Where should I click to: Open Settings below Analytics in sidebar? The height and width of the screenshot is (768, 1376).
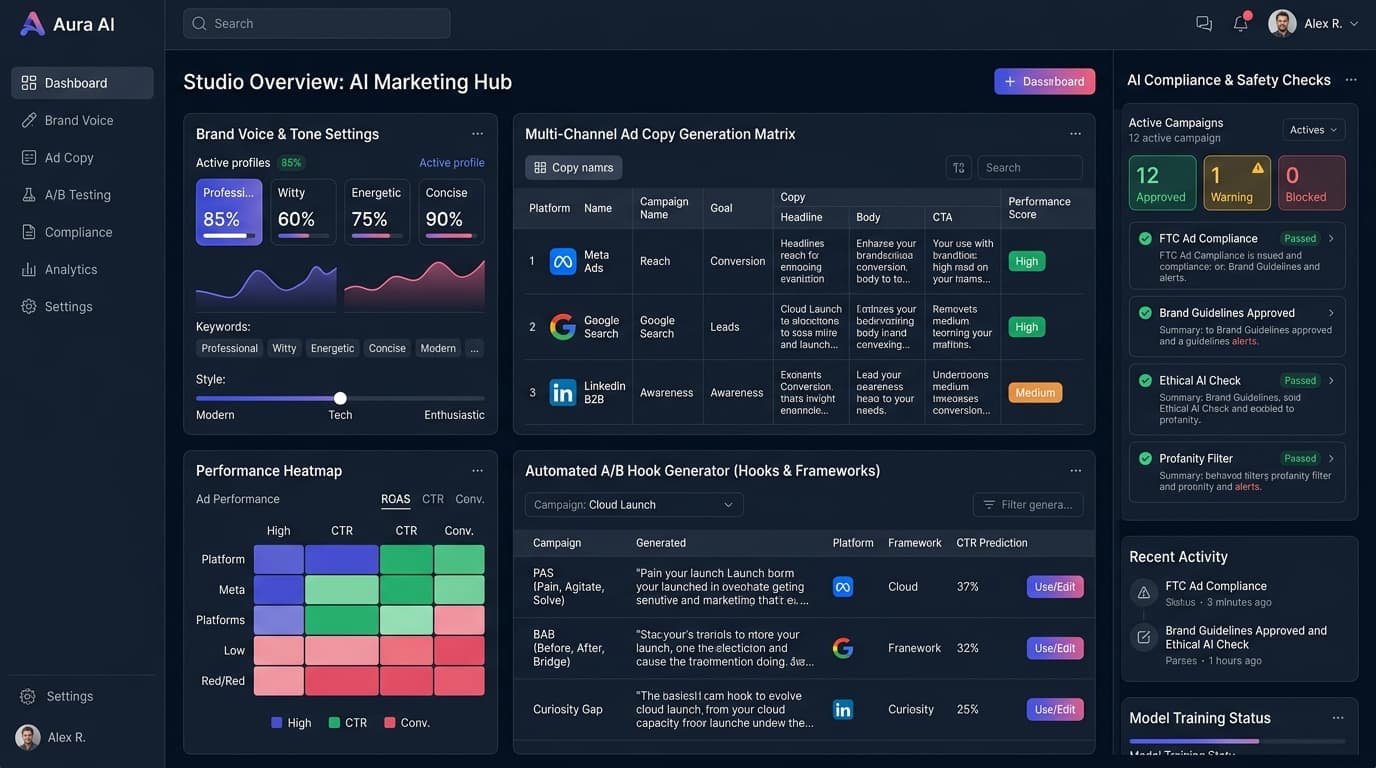(82, 307)
